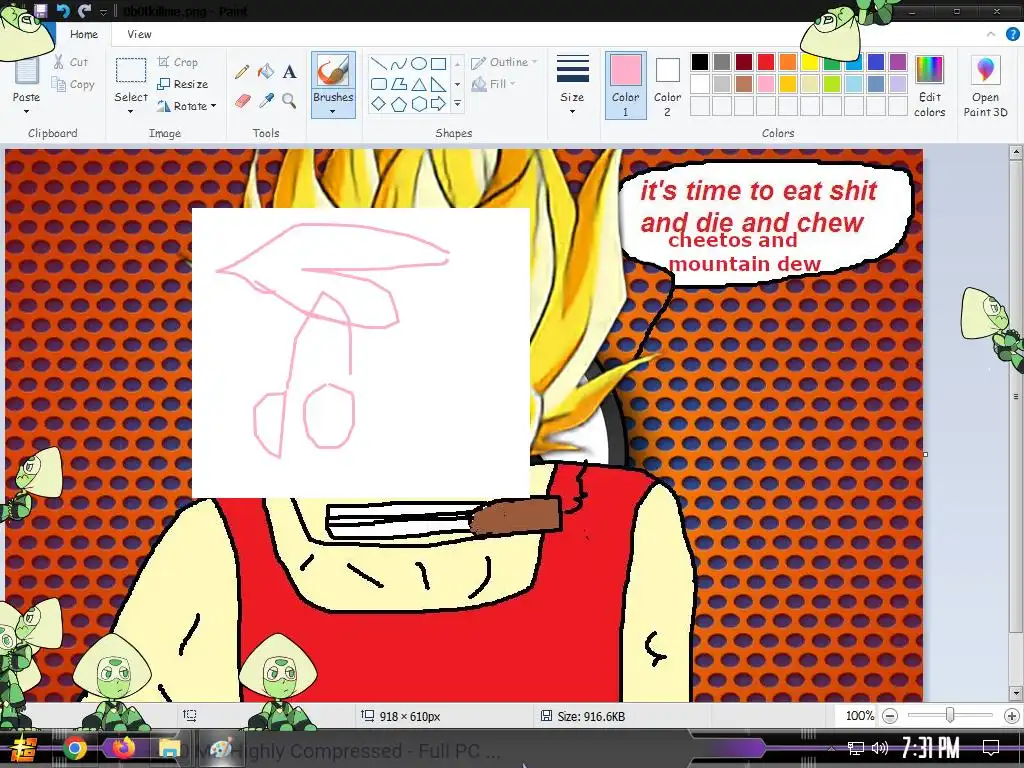
Task: Pick the orange color swatch
Action: coord(788,62)
